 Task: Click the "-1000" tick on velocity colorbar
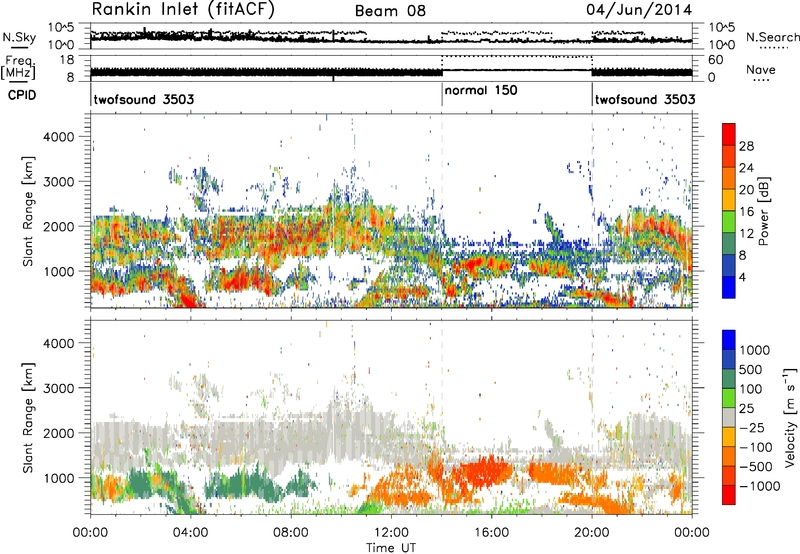point(759,486)
